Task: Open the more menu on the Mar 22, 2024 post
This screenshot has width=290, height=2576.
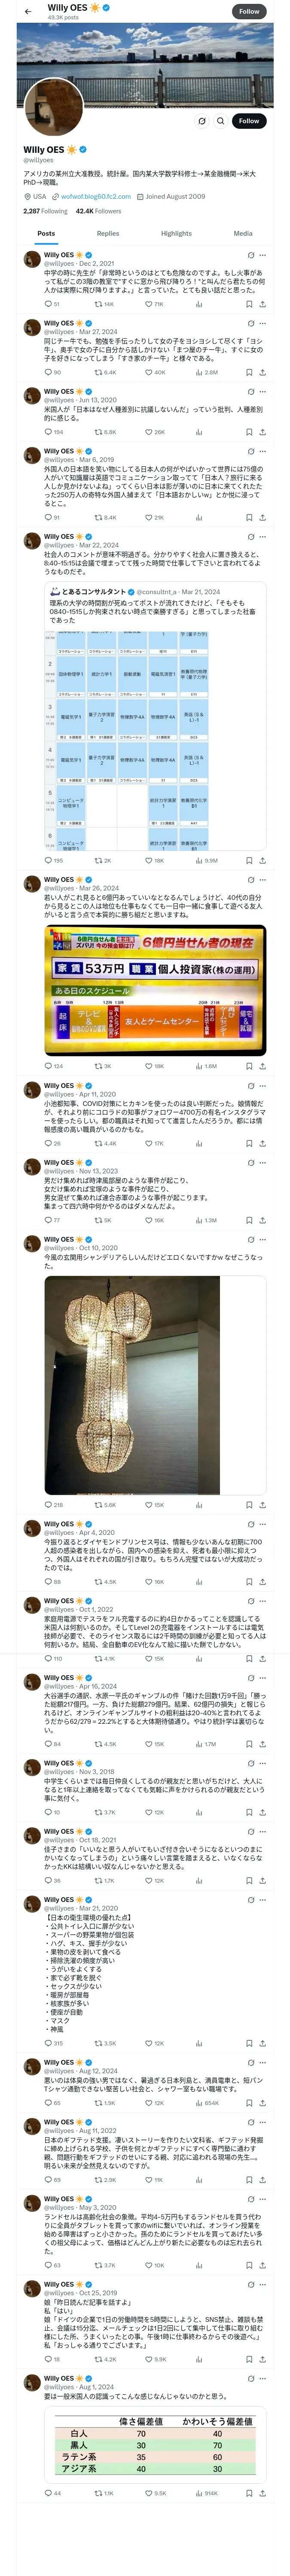Action: coord(263,536)
